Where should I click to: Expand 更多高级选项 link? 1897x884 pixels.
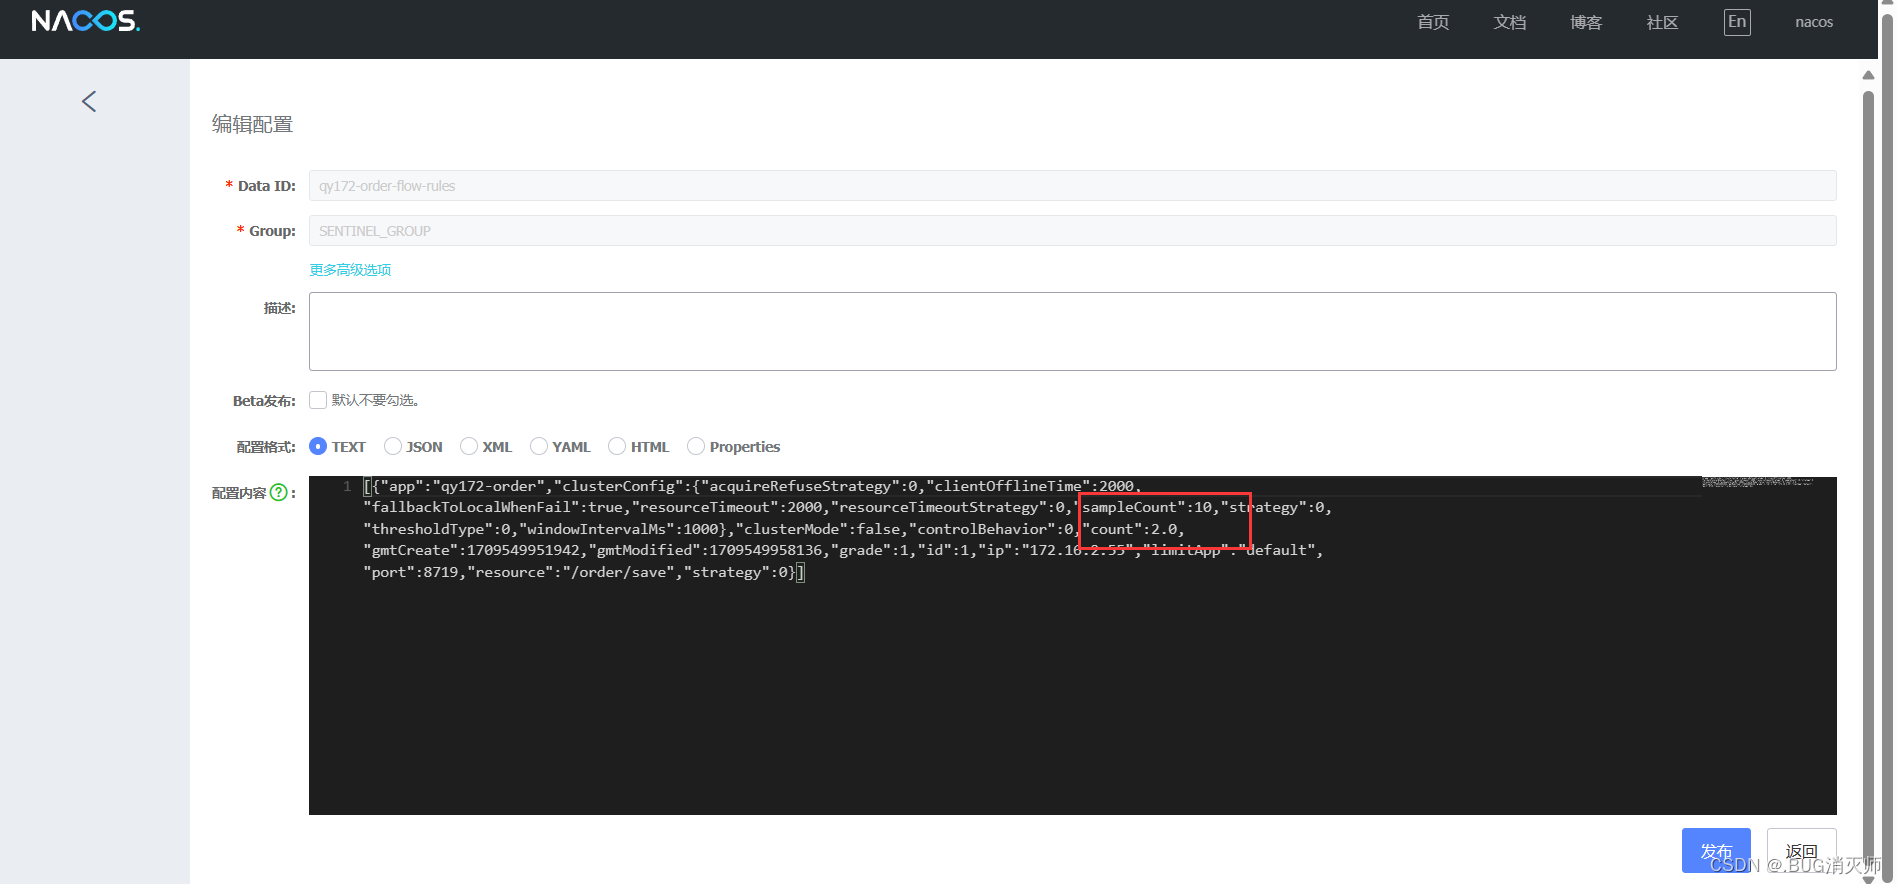[x=350, y=270]
